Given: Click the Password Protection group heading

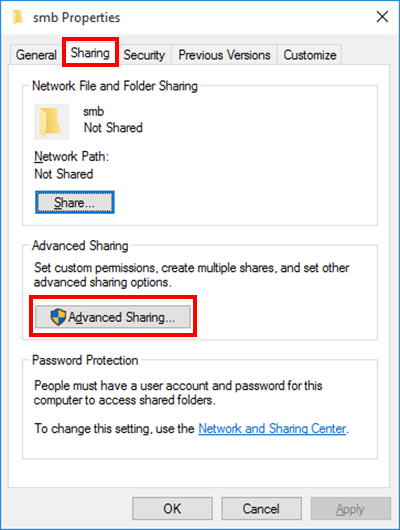Looking at the screenshot, I should (x=85, y=360).
